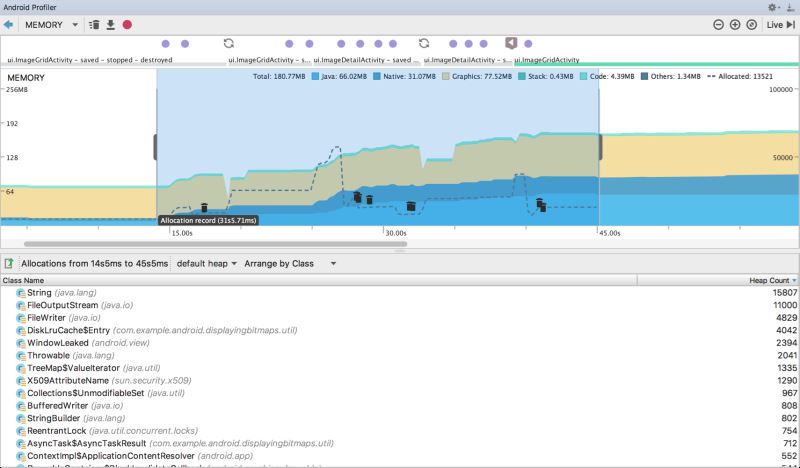Select Collections$UnmodifiableSet row

(400, 393)
